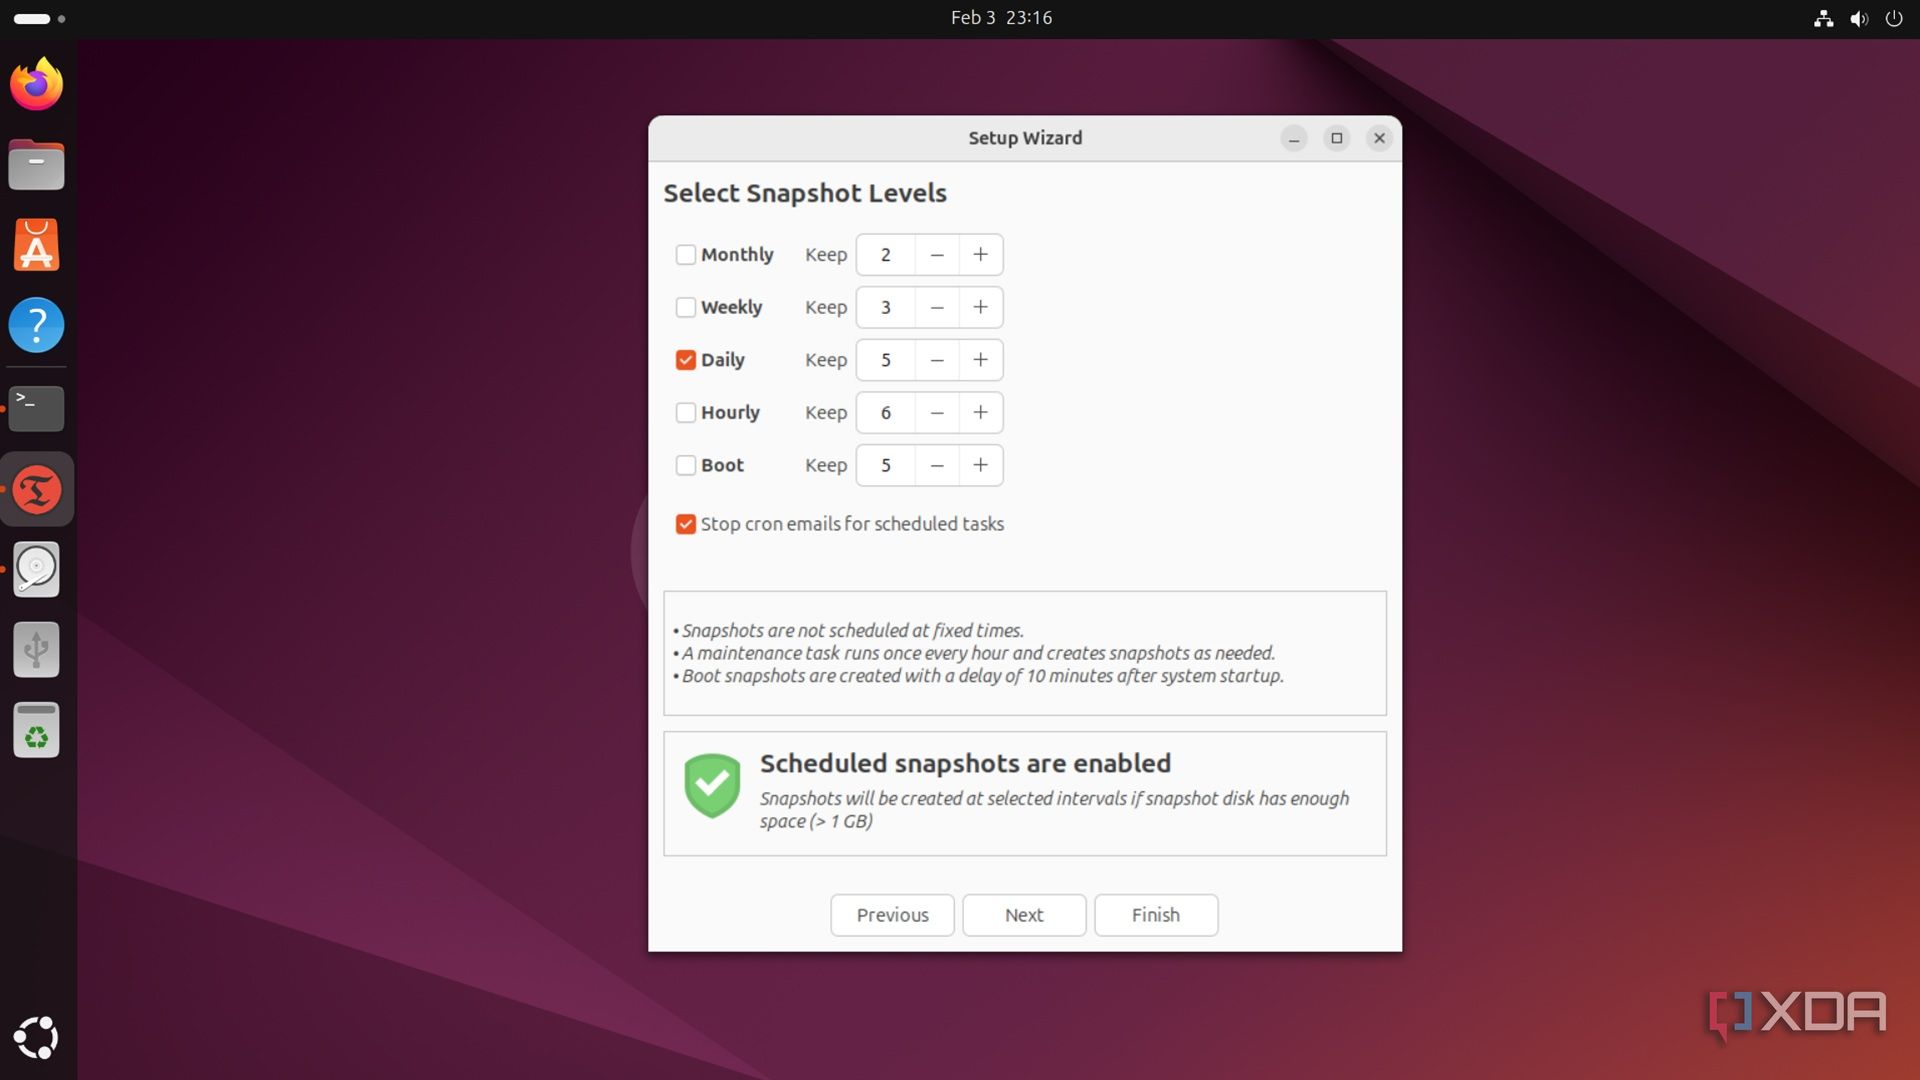
Task: Click the 'Snapshots will be created at selected intervals' text
Action: pos(1054,810)
